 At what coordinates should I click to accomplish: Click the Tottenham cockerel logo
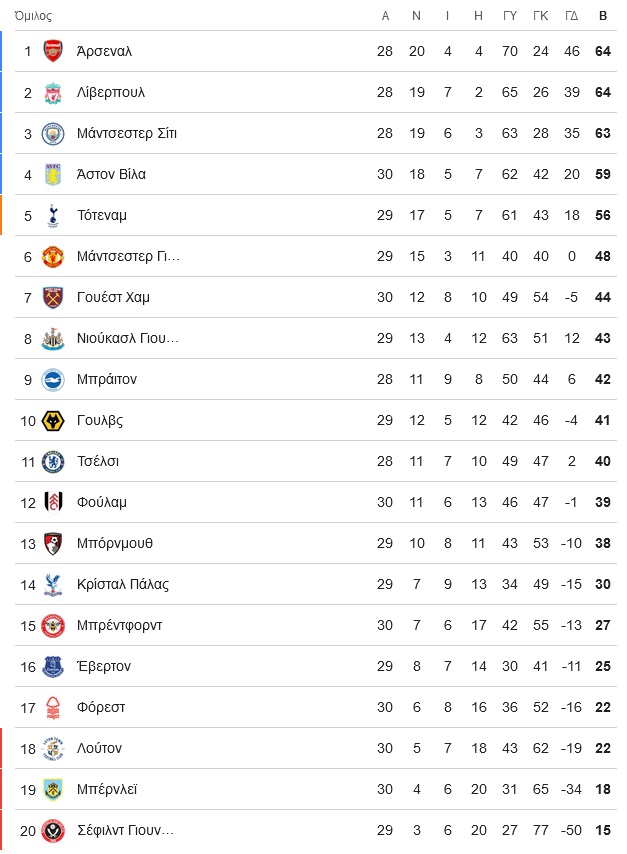53,216
